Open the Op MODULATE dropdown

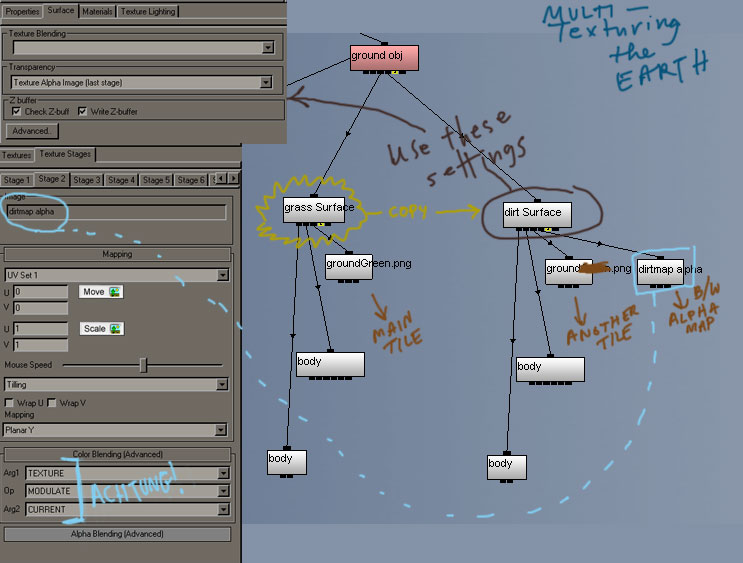pos(125,491)
